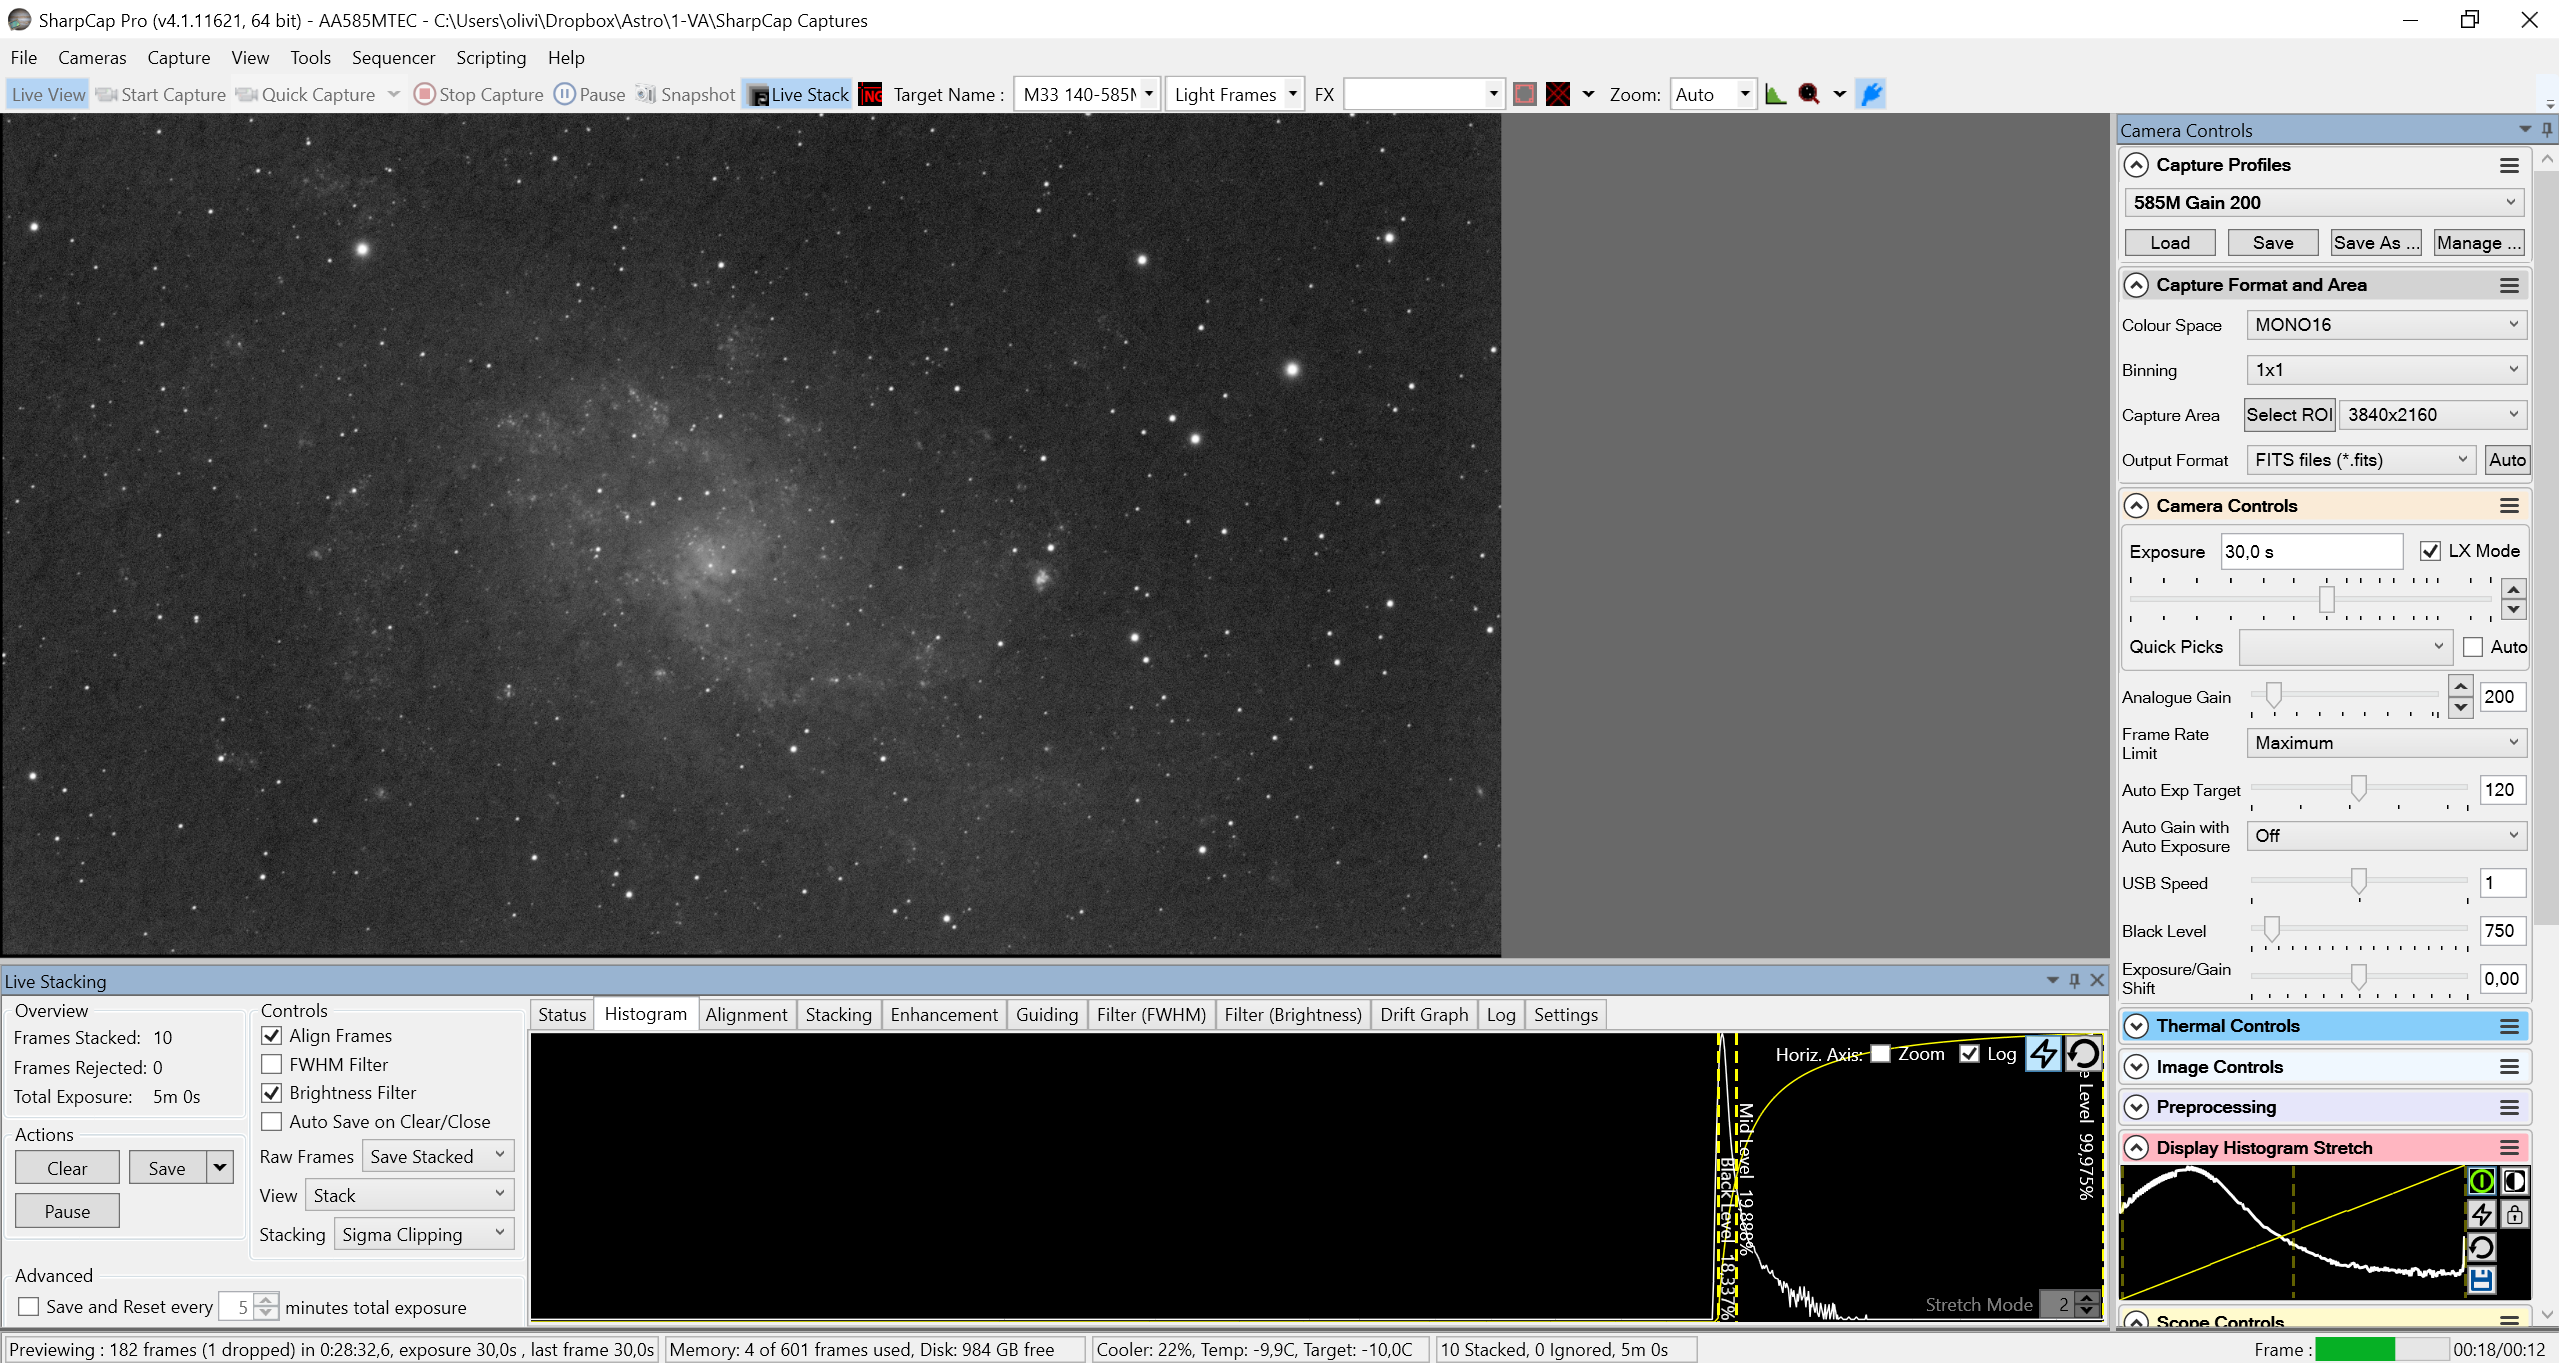The height and width of the screenshot is (1363, 2559).
Task: Click the lock icon in Display Stretch
Action: tap(2515, 1214)
